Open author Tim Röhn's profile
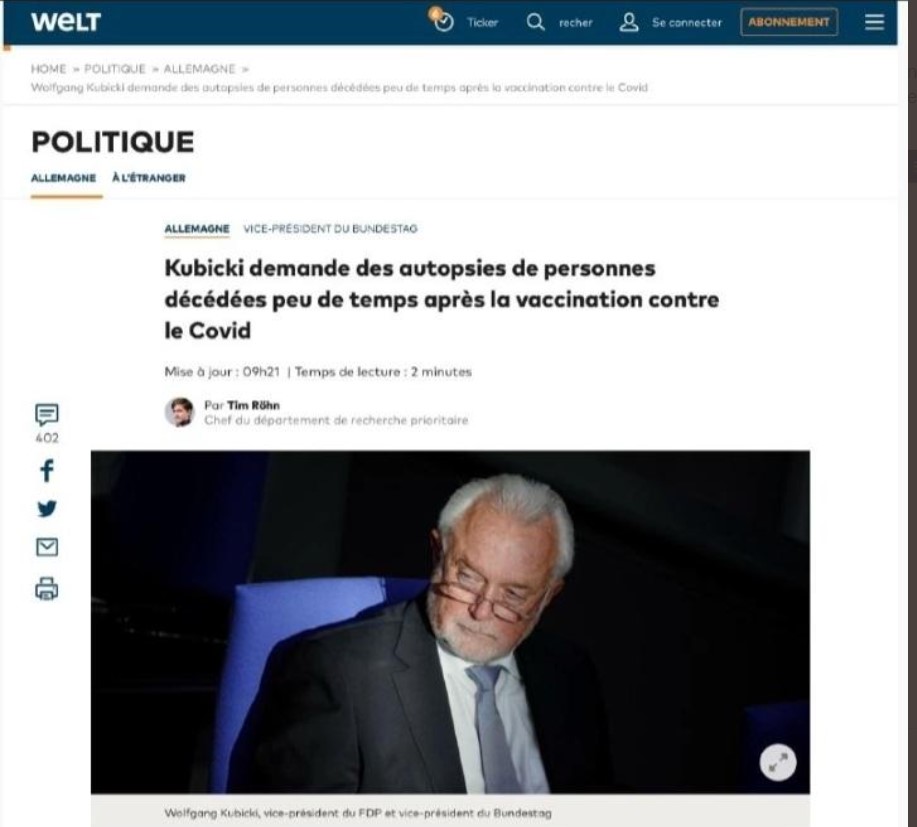This screenshot has height=827, width=917. 253,405
